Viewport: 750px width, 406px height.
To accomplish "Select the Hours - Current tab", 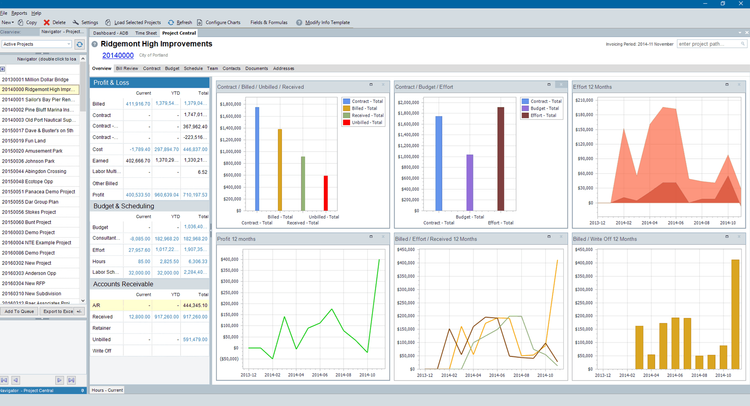I will (x=107, y=390).
